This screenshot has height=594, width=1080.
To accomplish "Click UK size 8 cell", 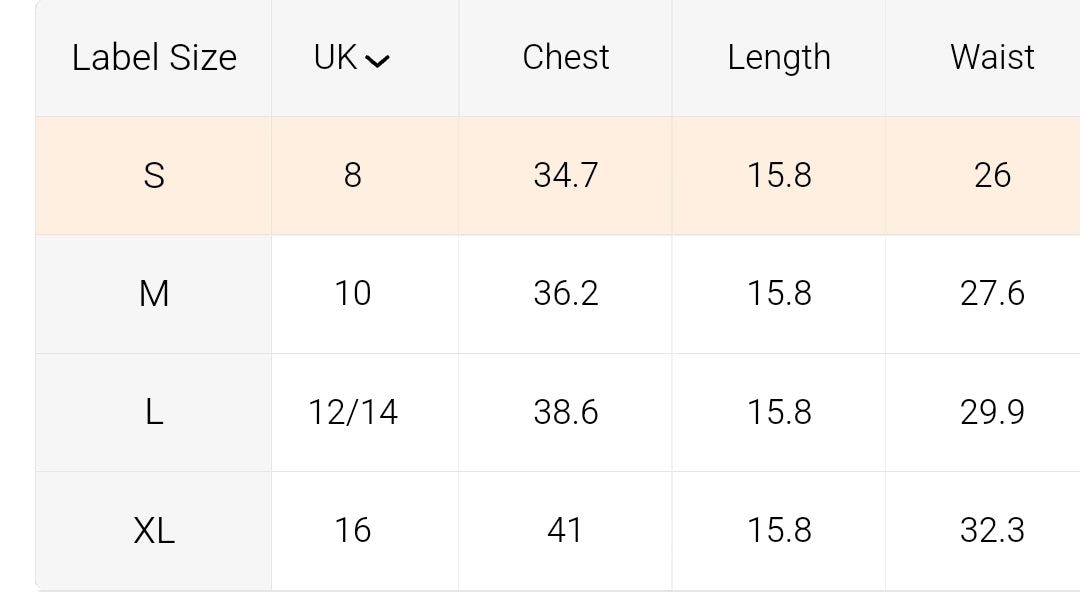I will click(x=352, y=176).
